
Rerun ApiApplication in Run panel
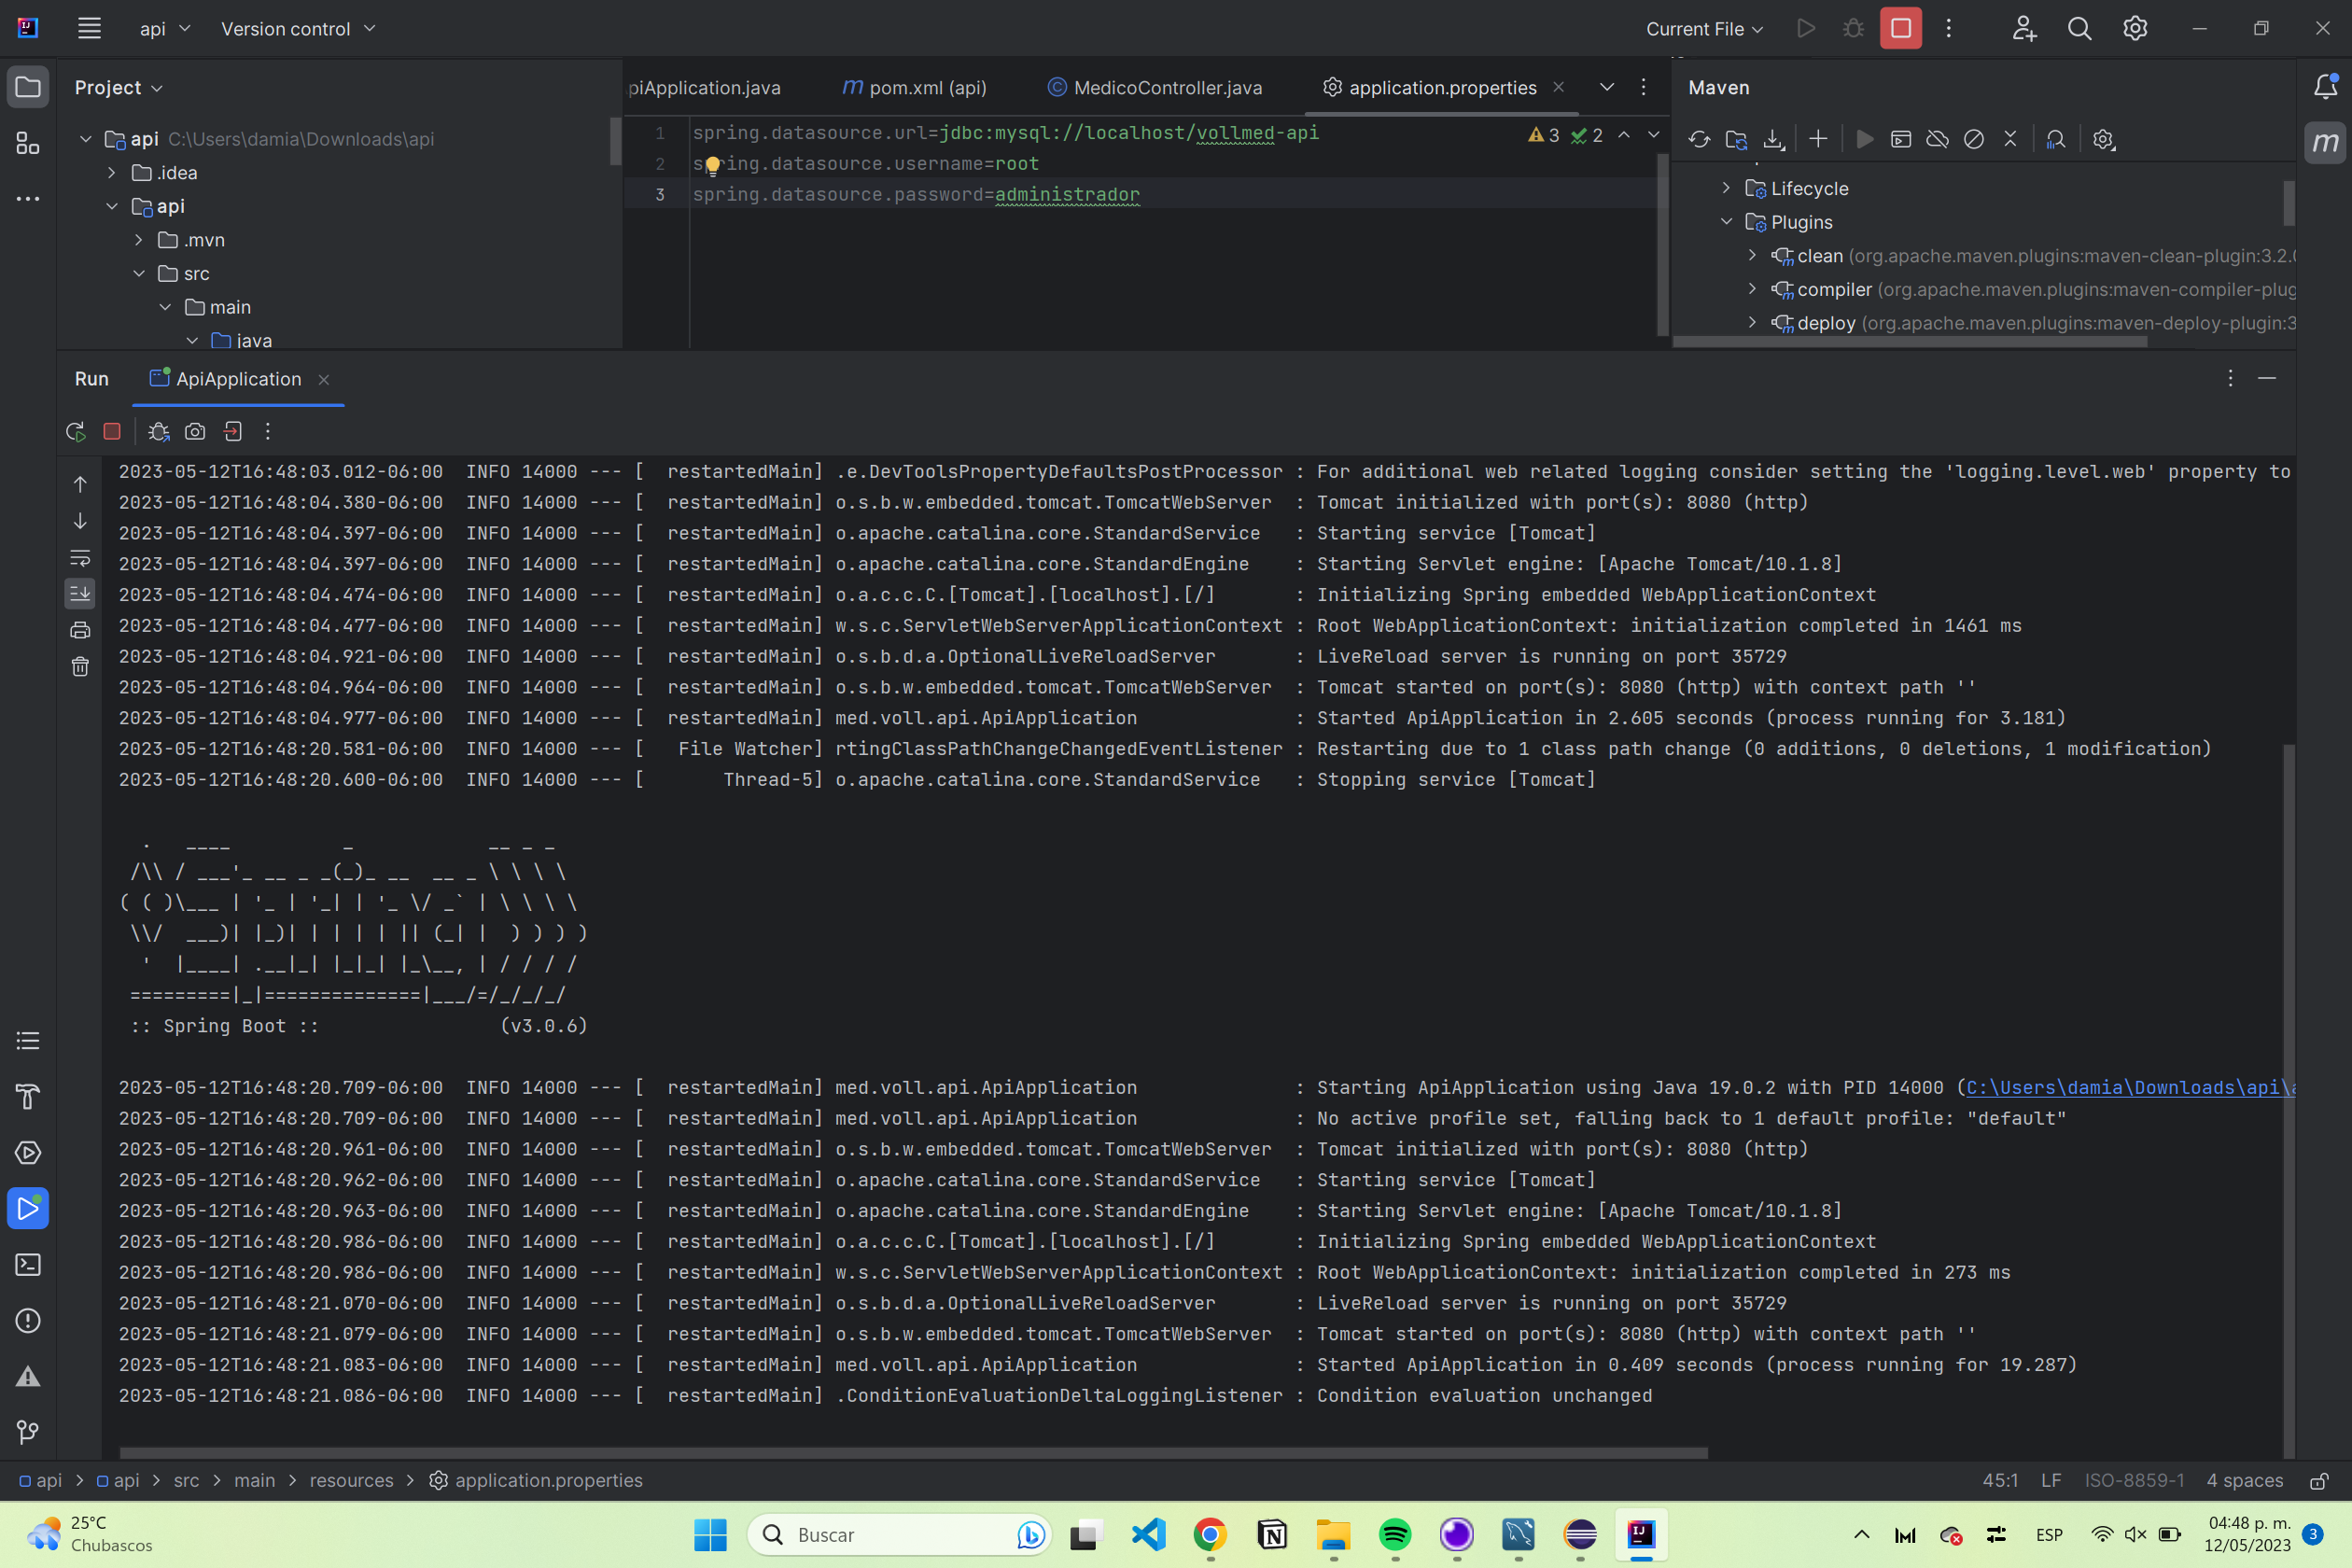pyautogui.click(x=75, y=431)
